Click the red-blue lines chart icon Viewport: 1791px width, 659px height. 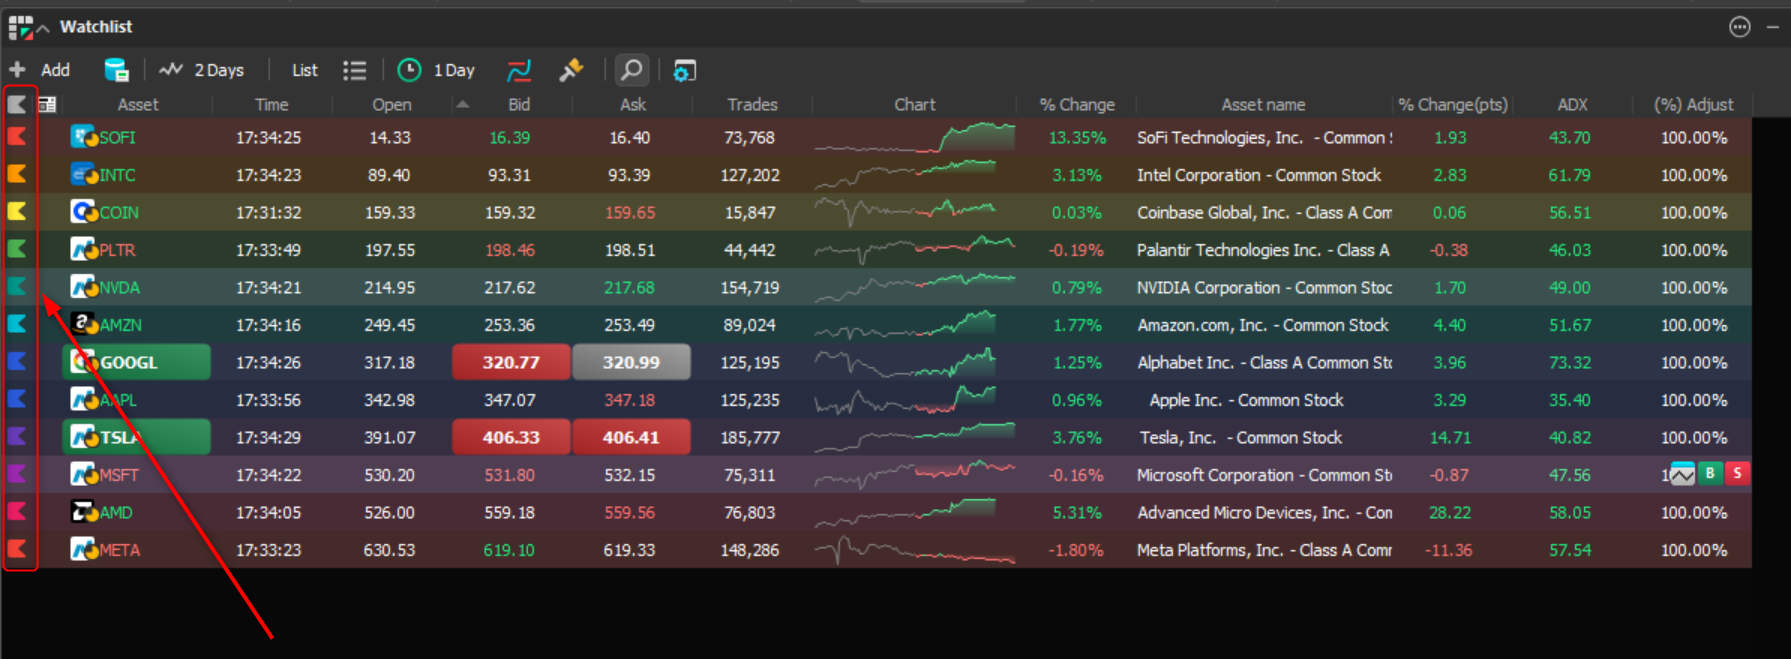click(x=519, y=70)
